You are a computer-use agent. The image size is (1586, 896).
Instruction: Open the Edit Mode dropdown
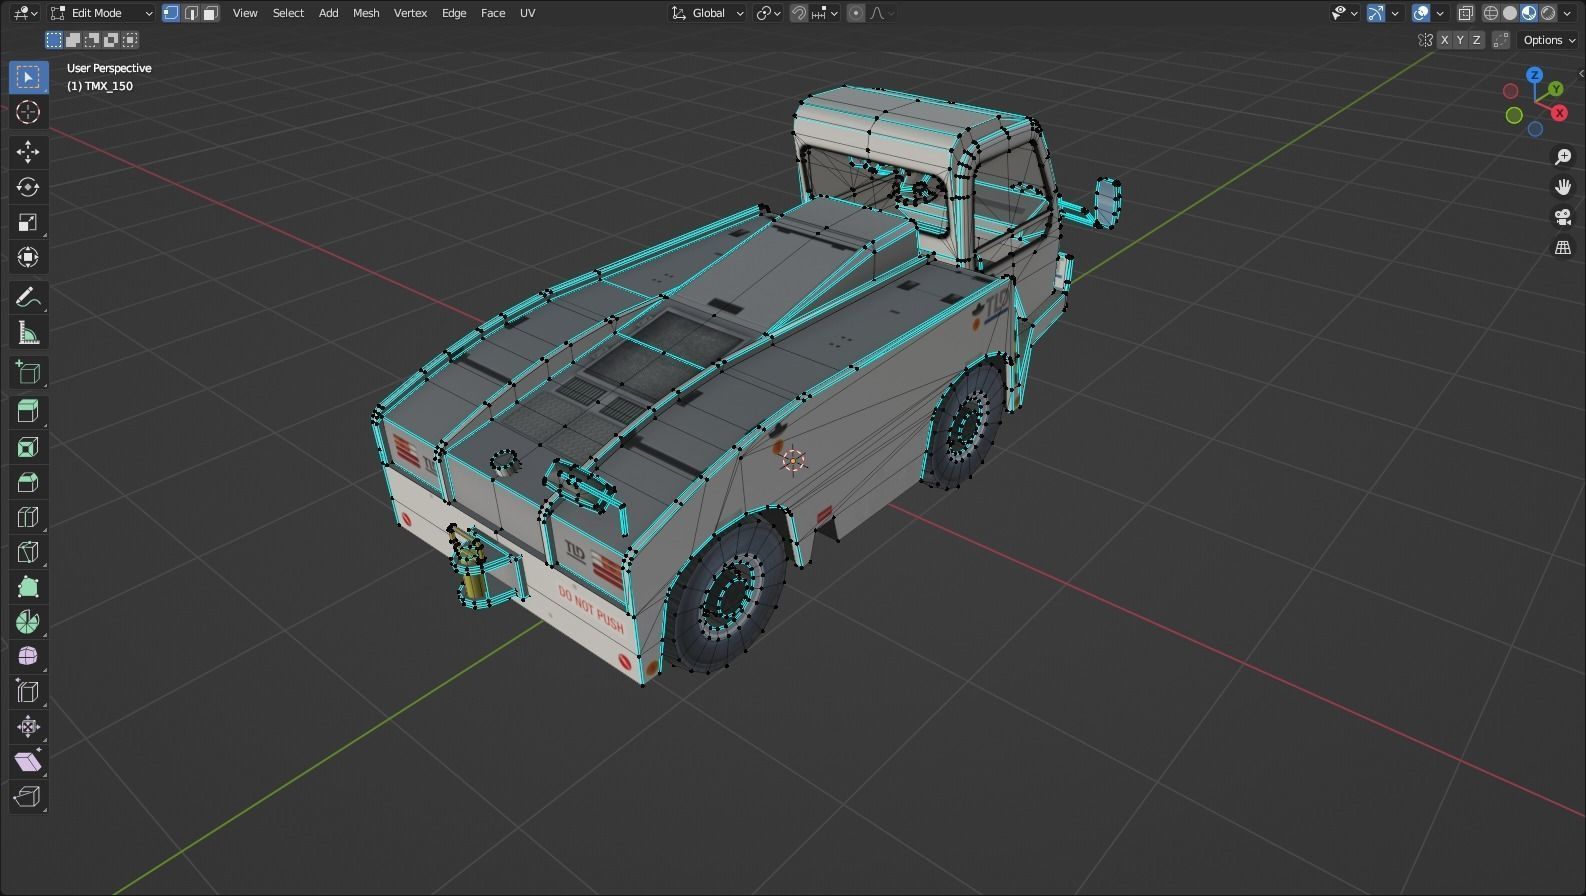[101, 13]
